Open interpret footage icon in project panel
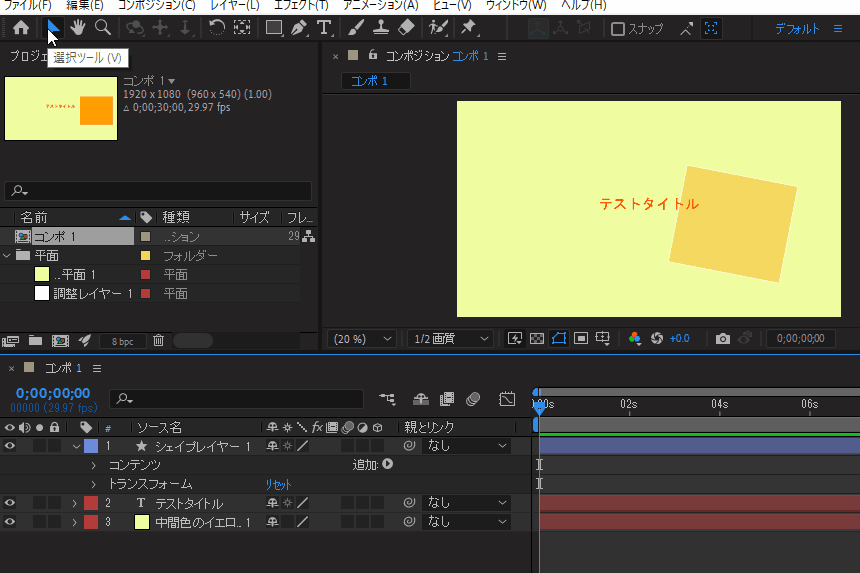This screenshot has width=860, height=573. click(x=10, y=341)
